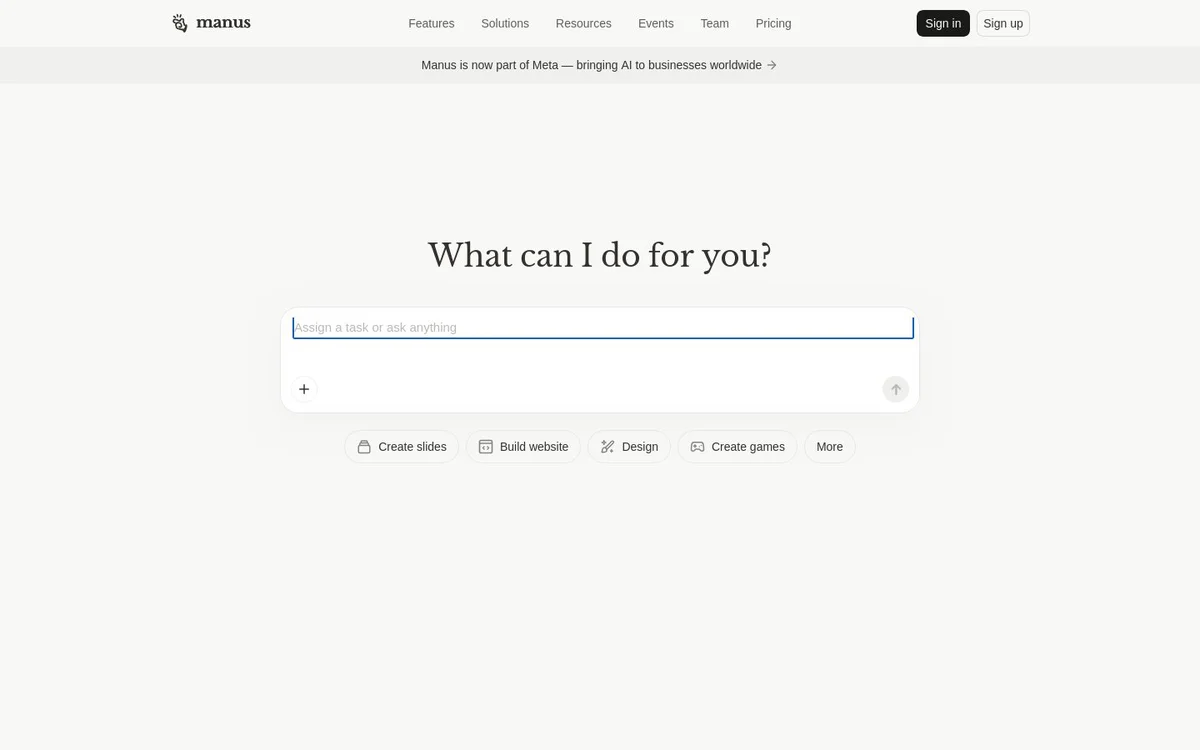Click the gamepad icon in Create games
Screen dimensions: 1200x750
coord(698,447)
